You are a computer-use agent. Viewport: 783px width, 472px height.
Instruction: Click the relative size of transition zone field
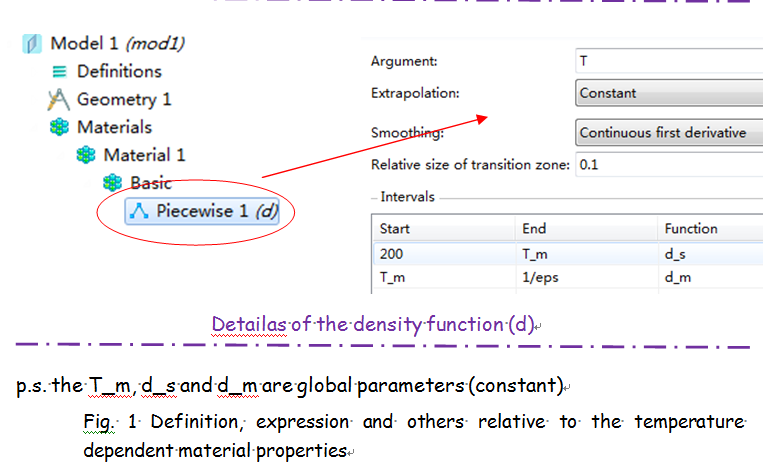(668, 165)
